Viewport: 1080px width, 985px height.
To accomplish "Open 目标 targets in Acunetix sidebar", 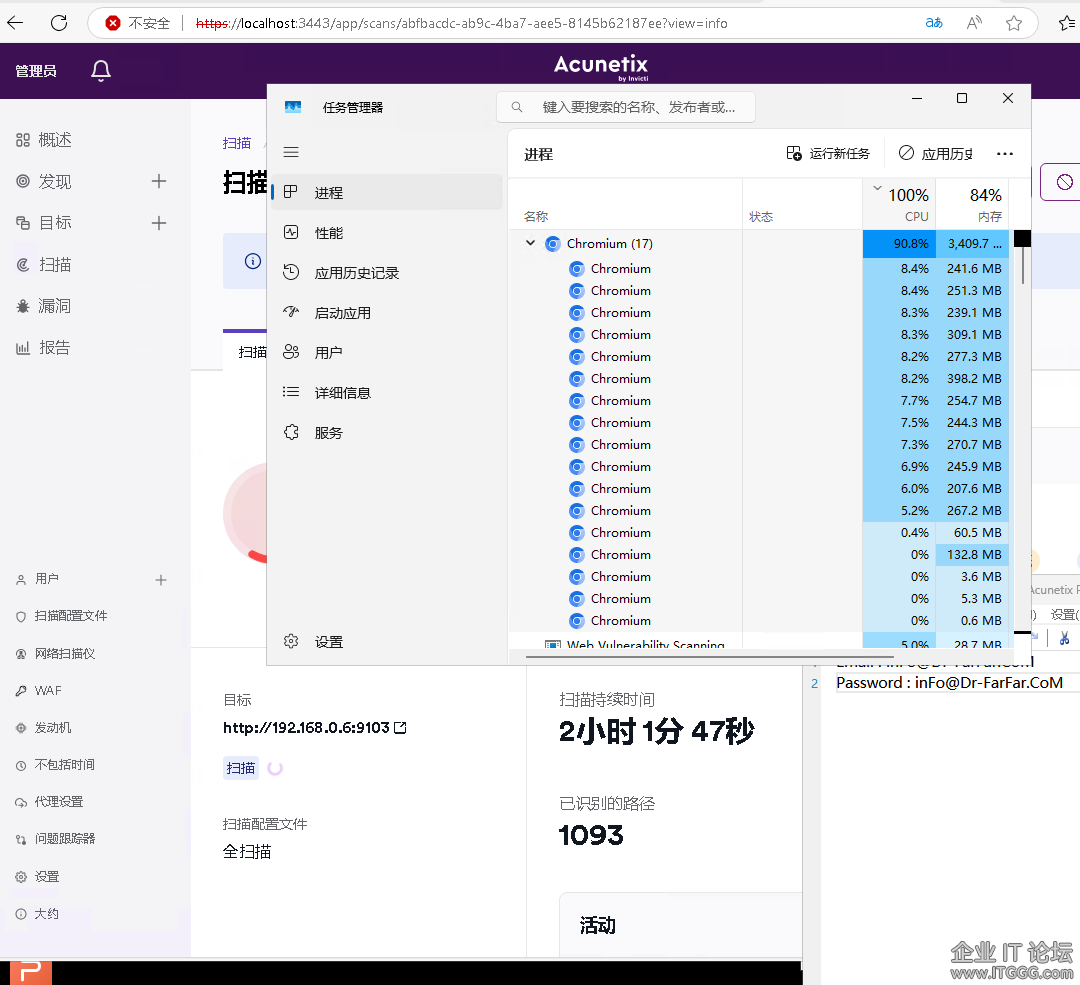I will (x=44, y=222).
